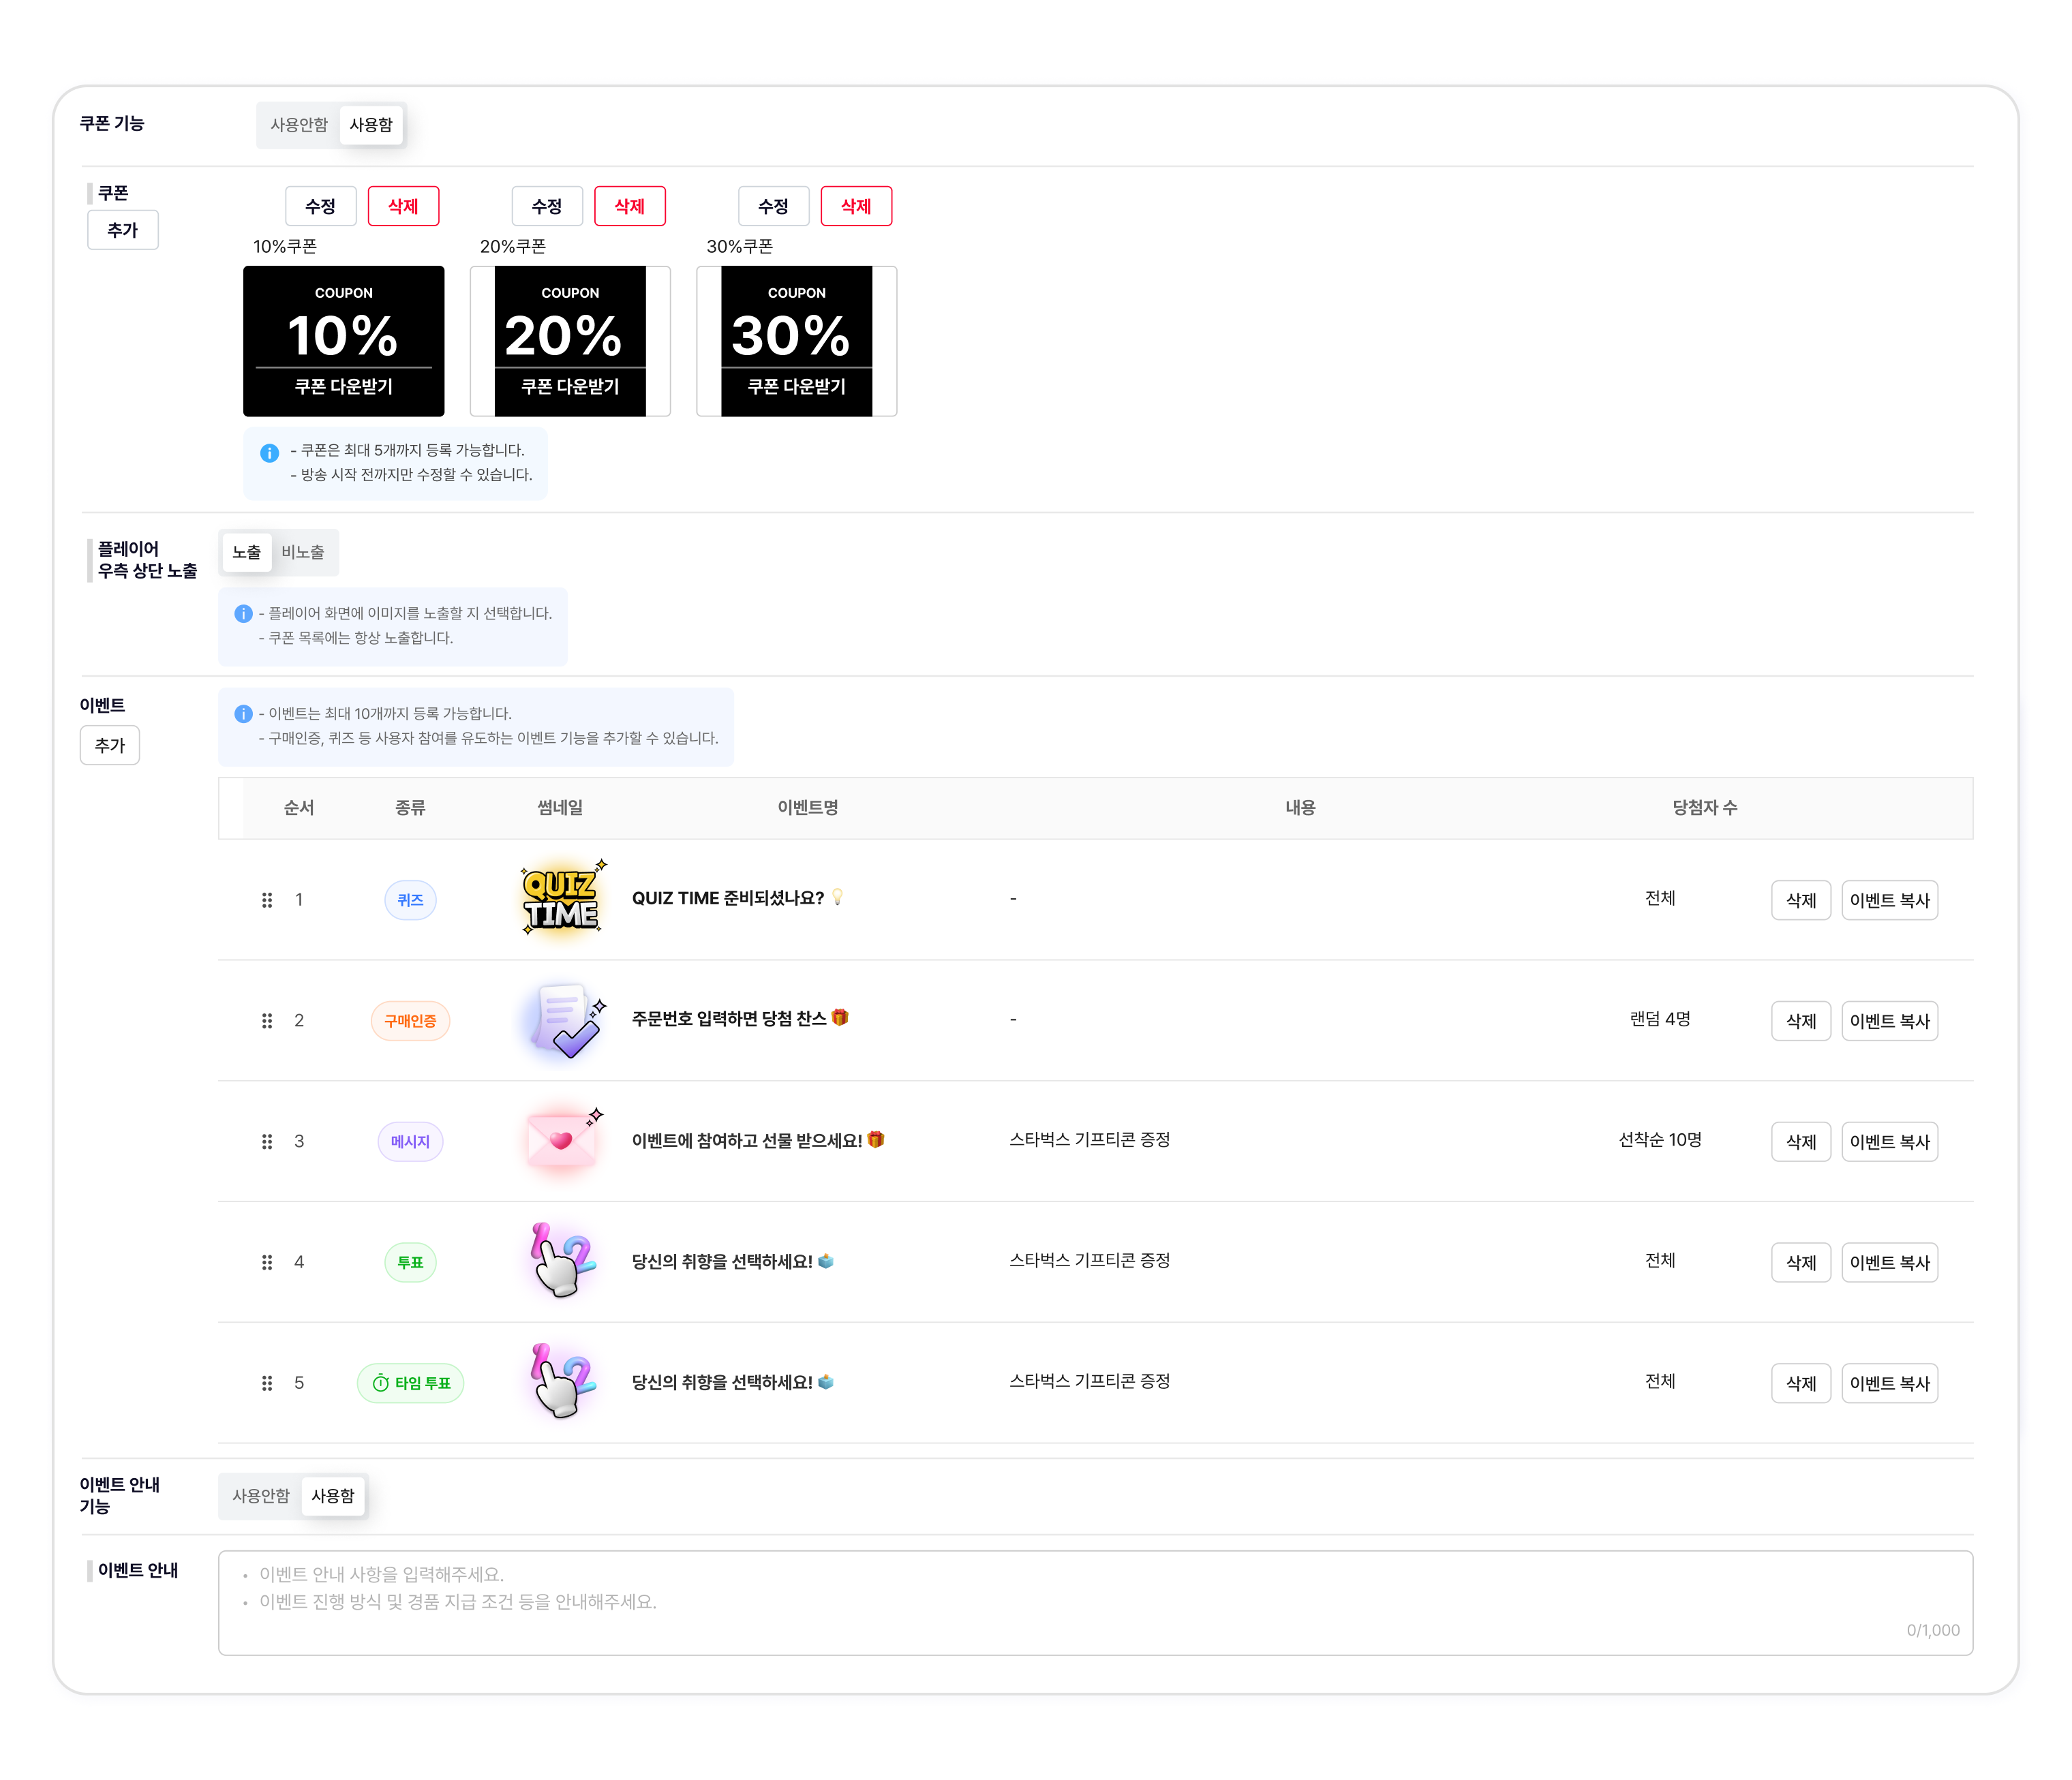
Task: Select the 10% coupon image
Action: (344, 341)
